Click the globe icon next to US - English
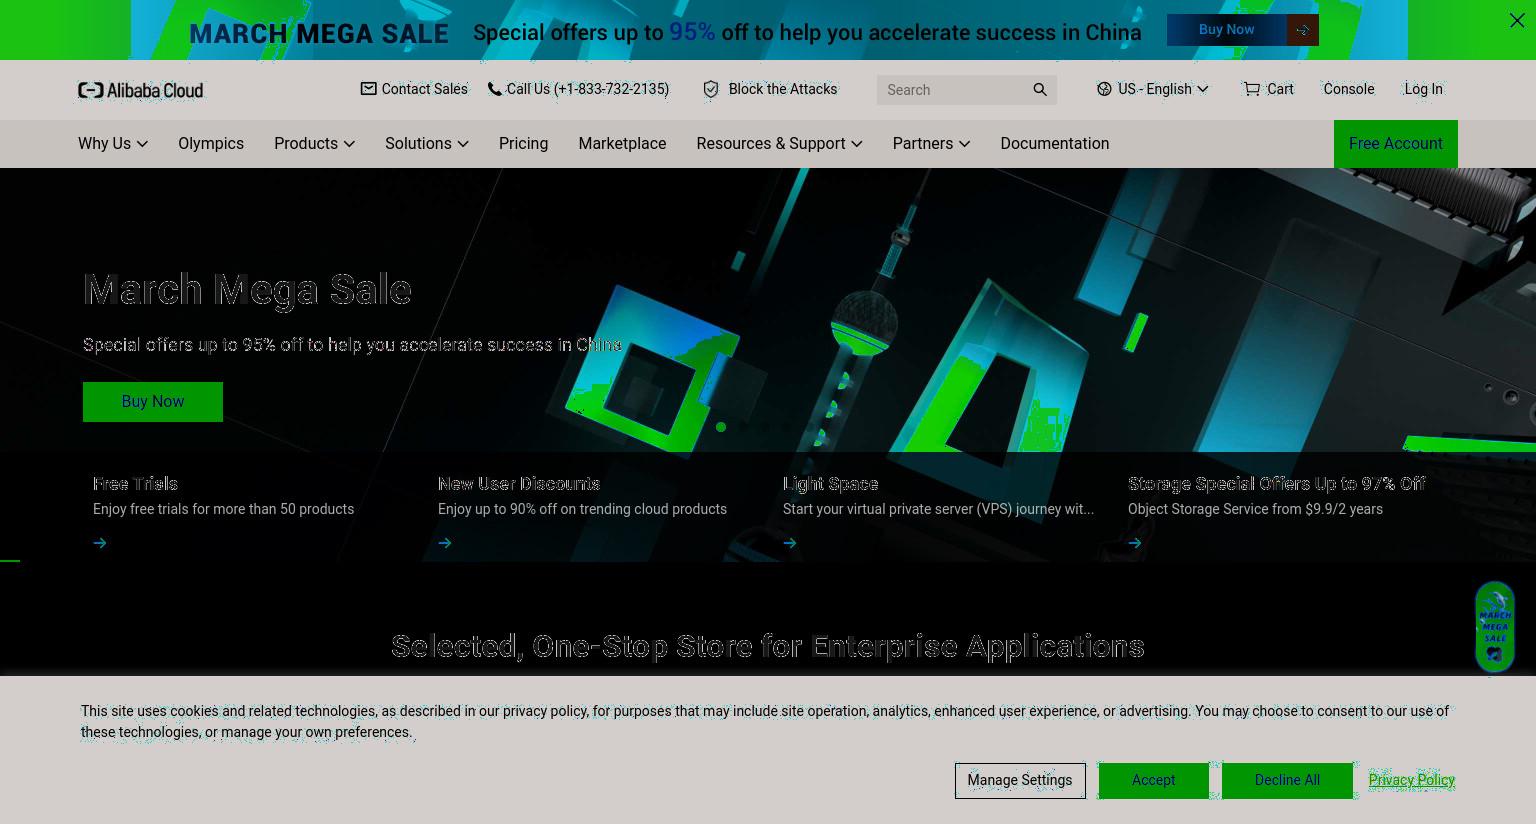The image size is (1536, 824). pos(1104,89)
